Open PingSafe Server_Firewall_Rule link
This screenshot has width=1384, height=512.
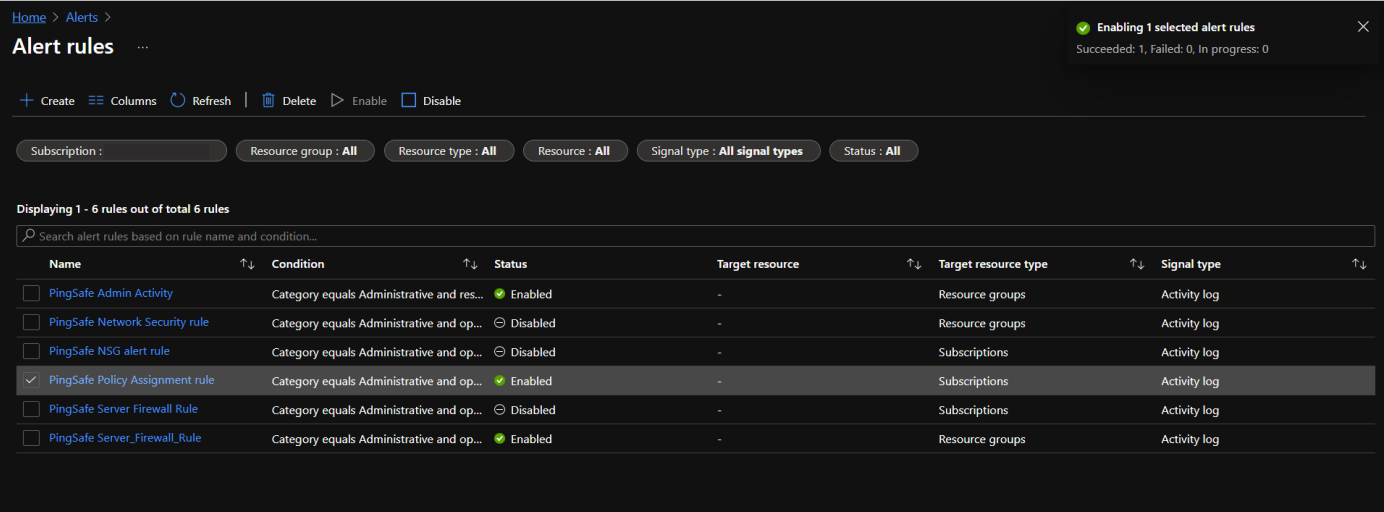coord(125,438)
